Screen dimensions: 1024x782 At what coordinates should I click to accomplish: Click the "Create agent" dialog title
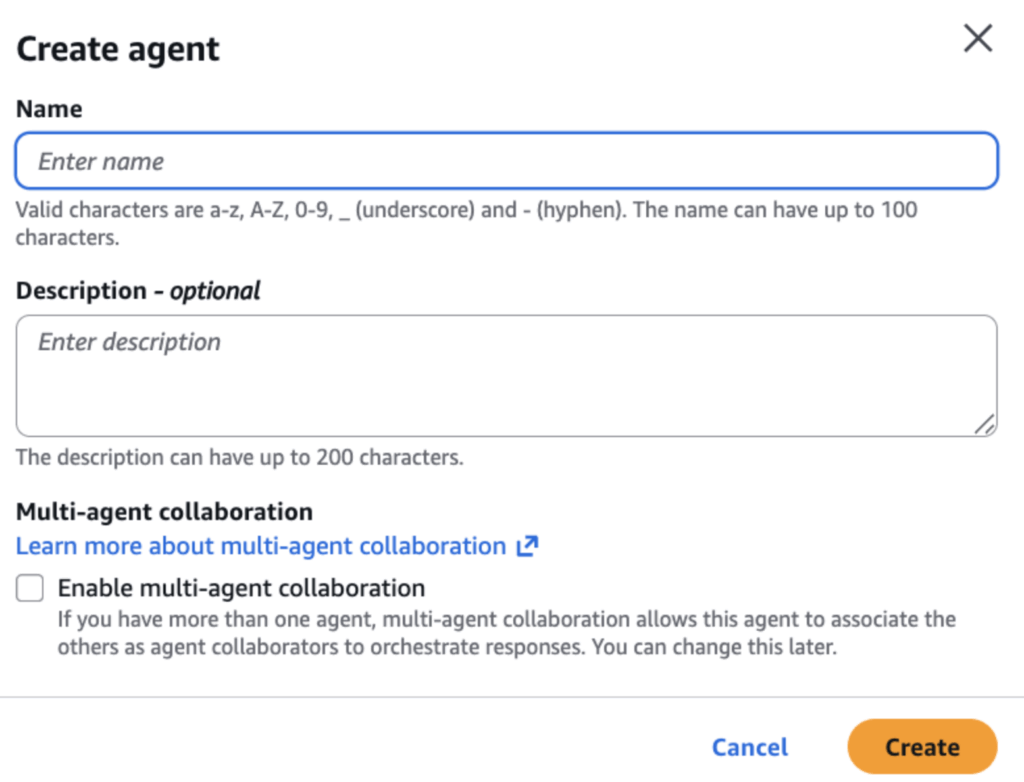(x=118, y=49)
